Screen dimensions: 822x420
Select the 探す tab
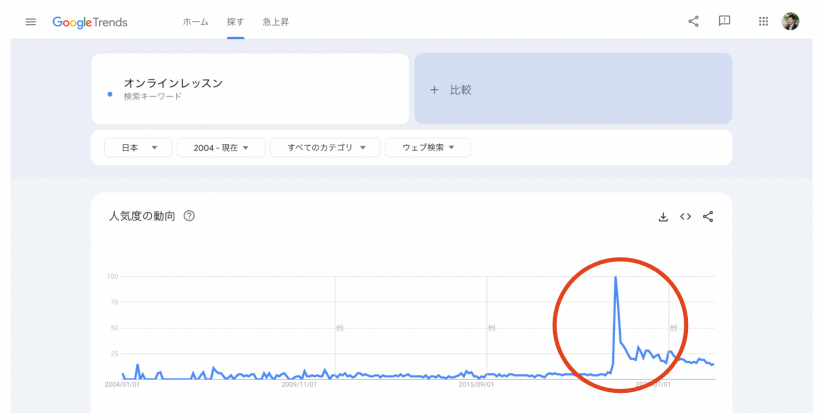tap(235, 22)
